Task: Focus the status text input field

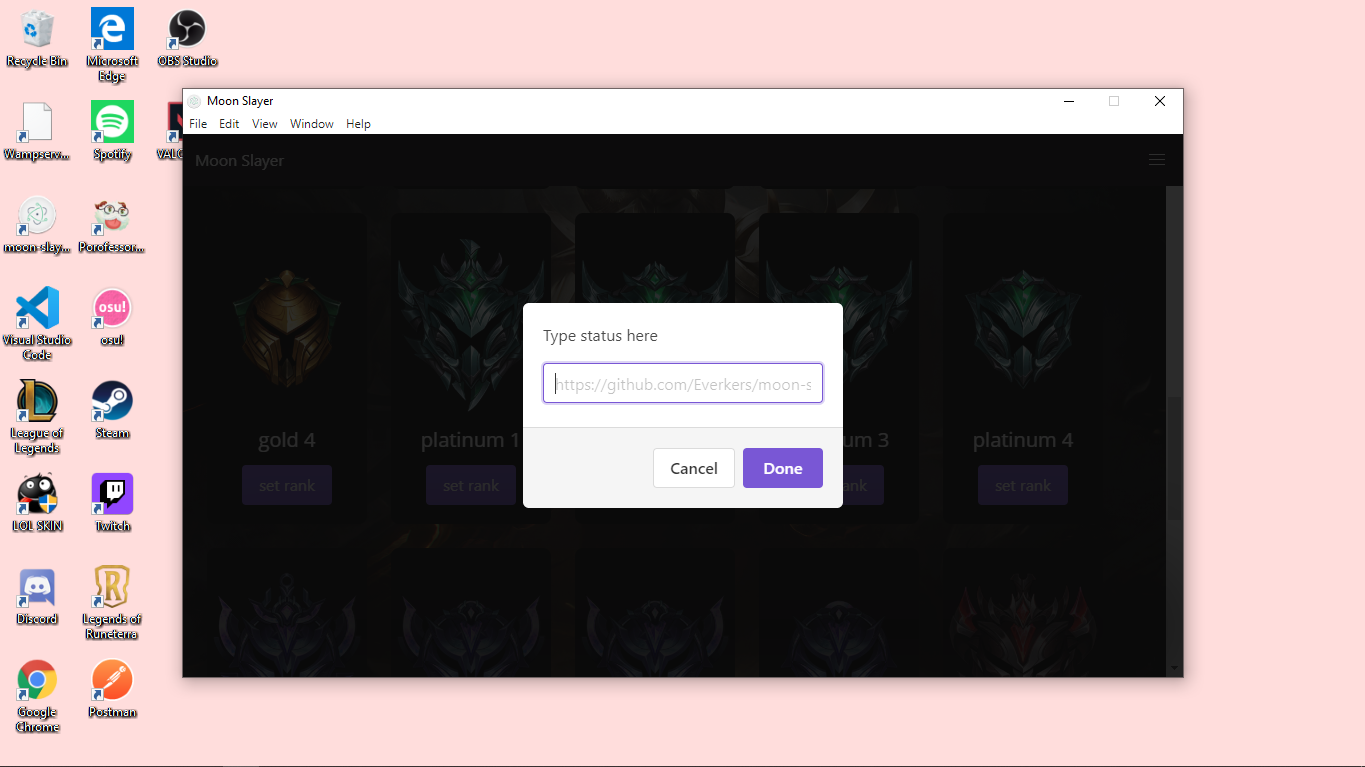Action: [x=683, y=383]
